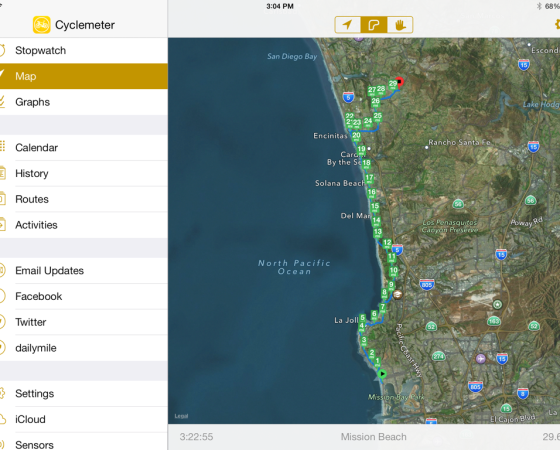560x450 pixels.
Task: Tap the mile 1 marker
Action: coord(377,362)
